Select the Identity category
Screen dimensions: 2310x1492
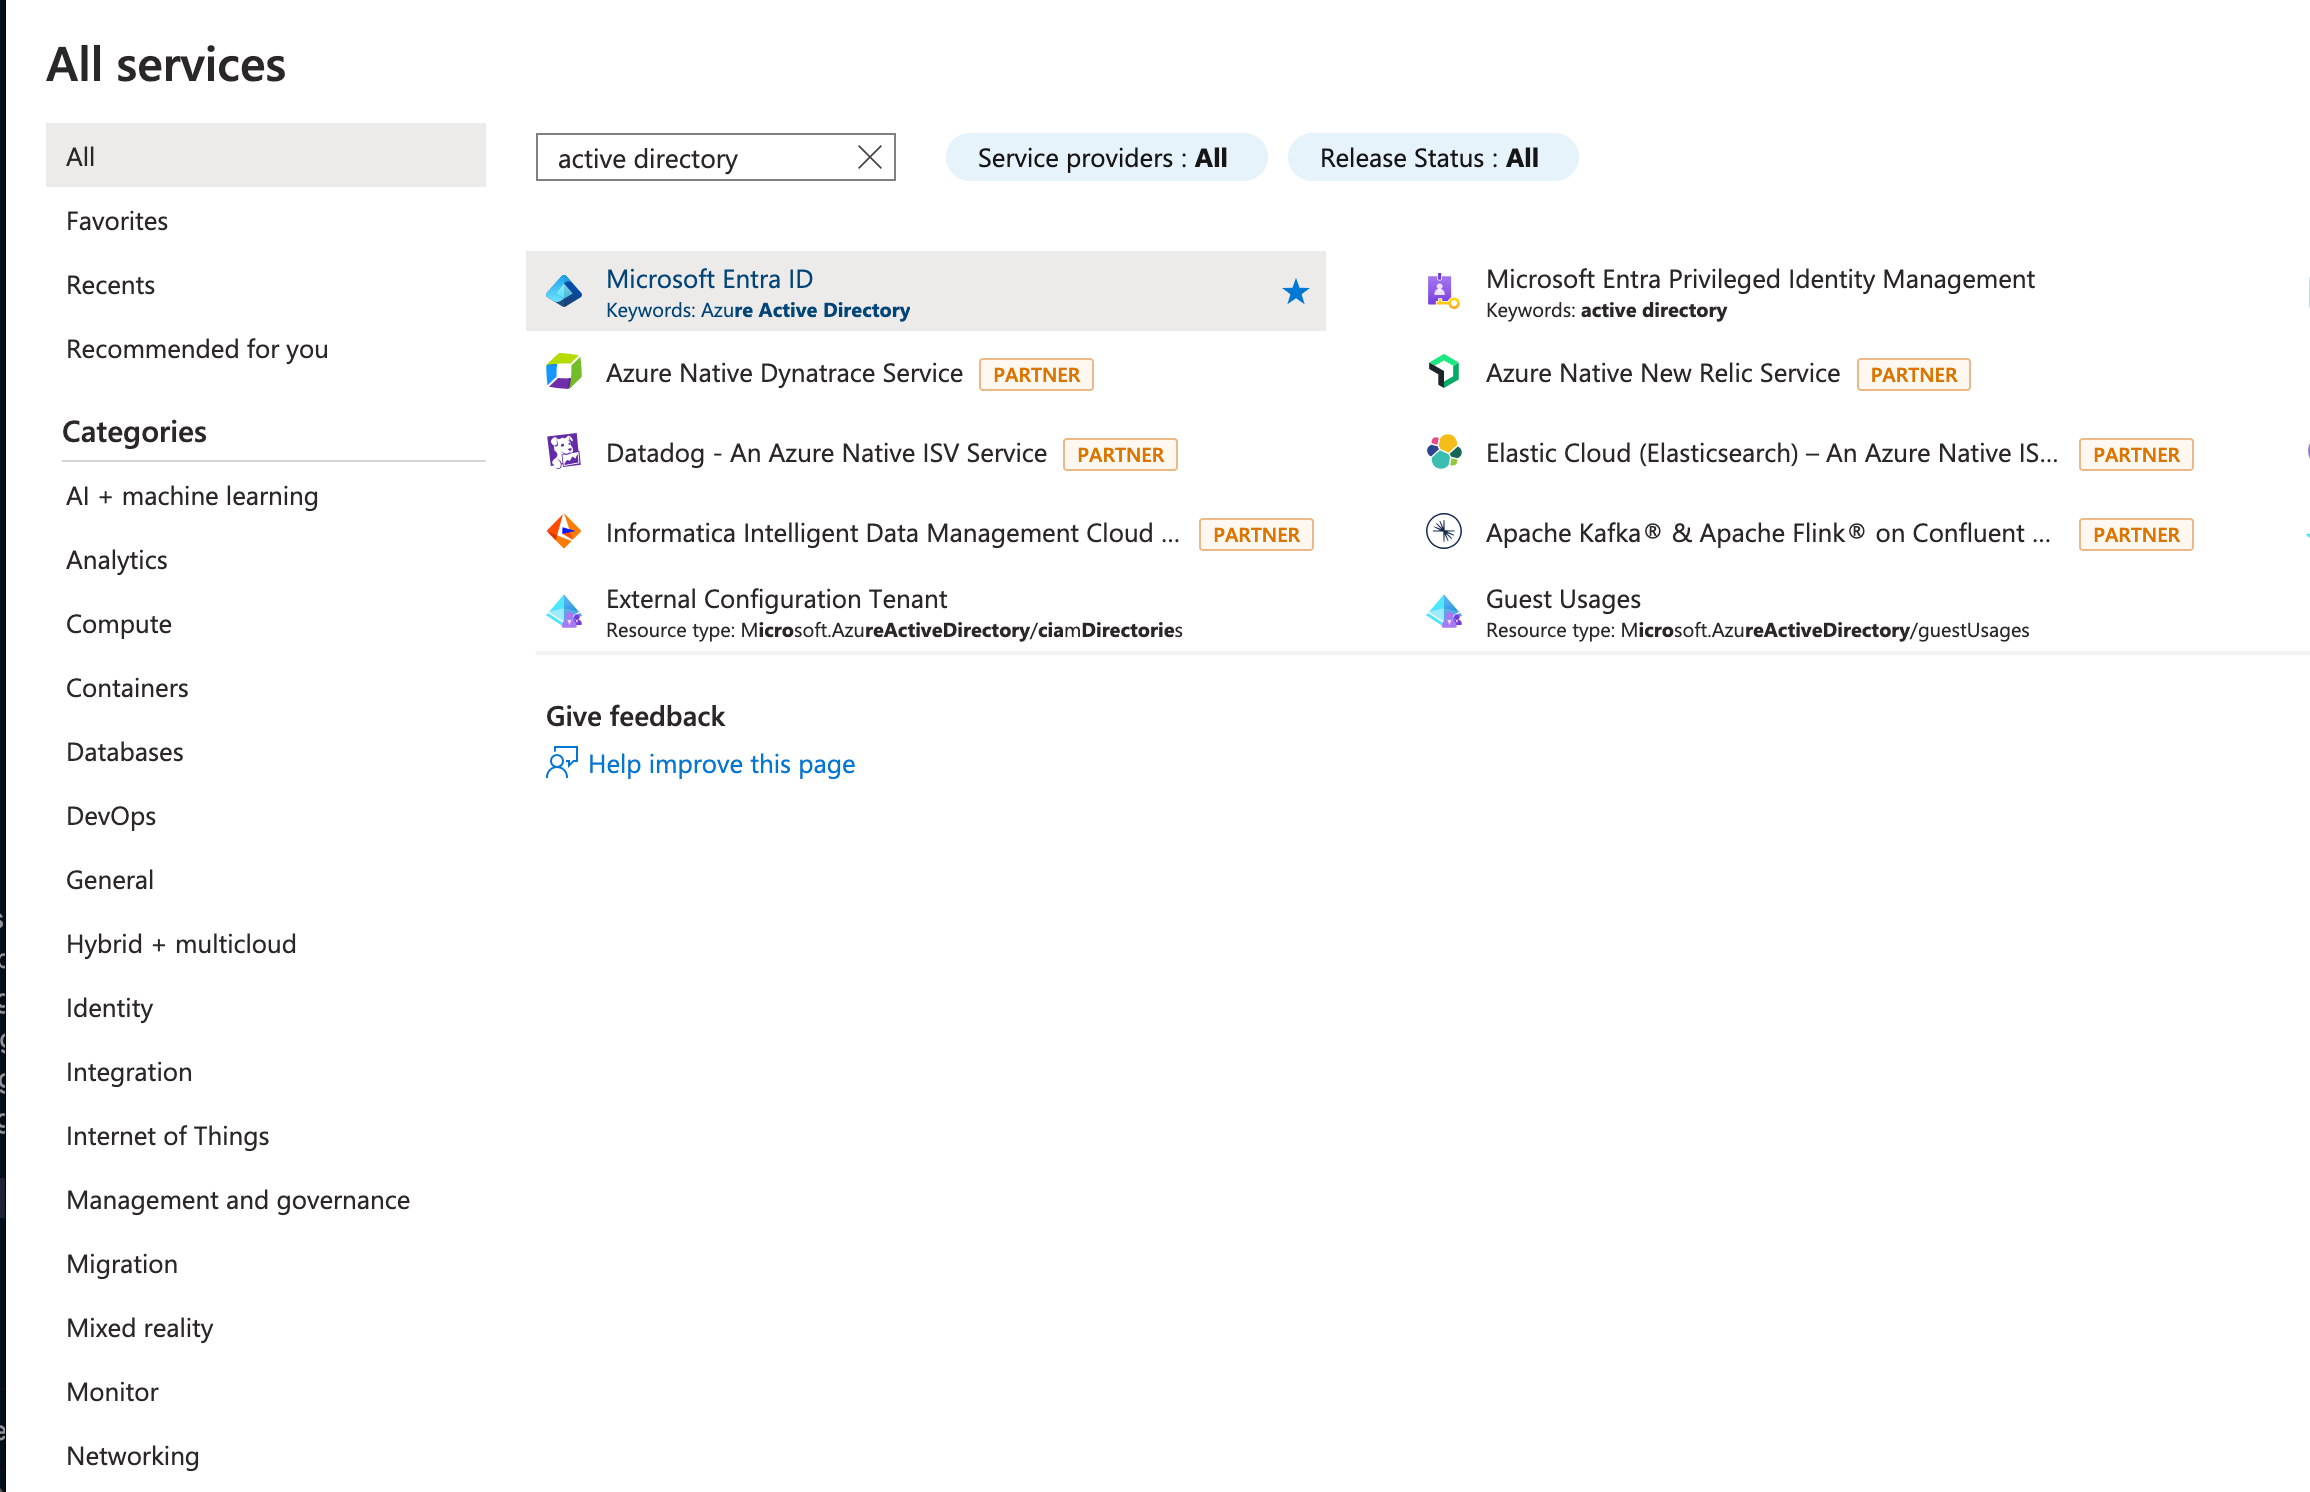coord(109,1008)
